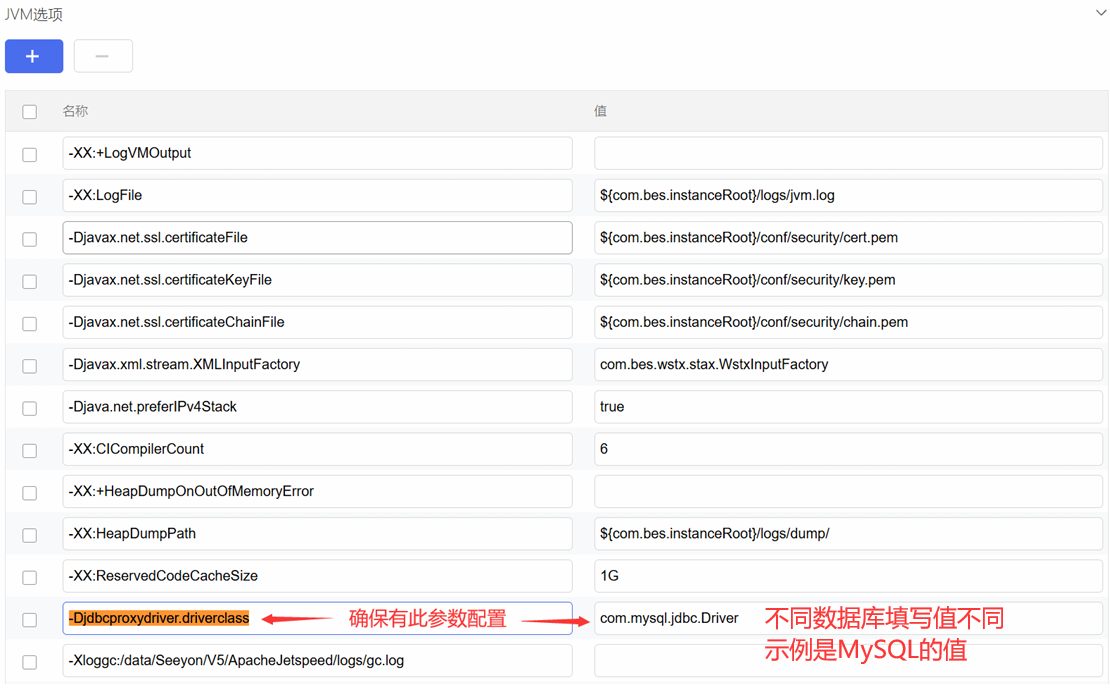Check the -XX:CICompilerCount row checkbox
1110x690 pixels.
click(x=30, y=450)
